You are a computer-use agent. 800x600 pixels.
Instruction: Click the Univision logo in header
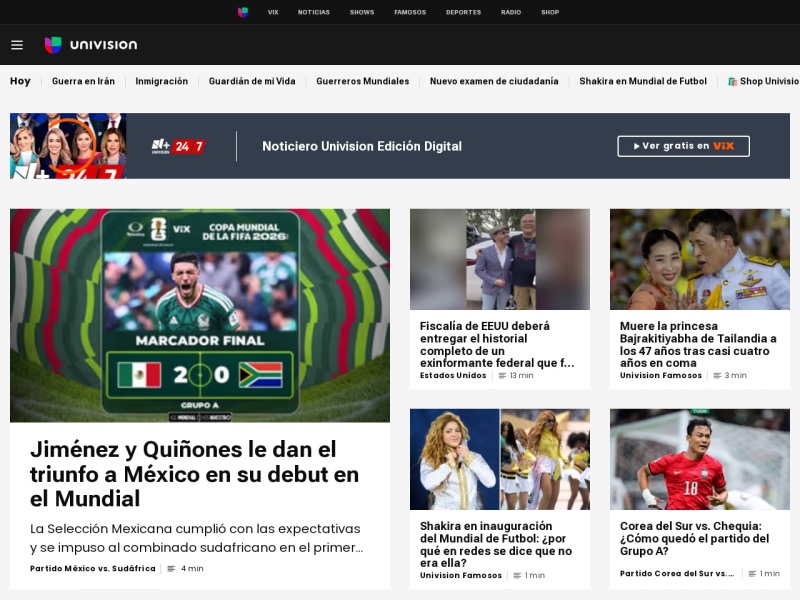(91, 45)
